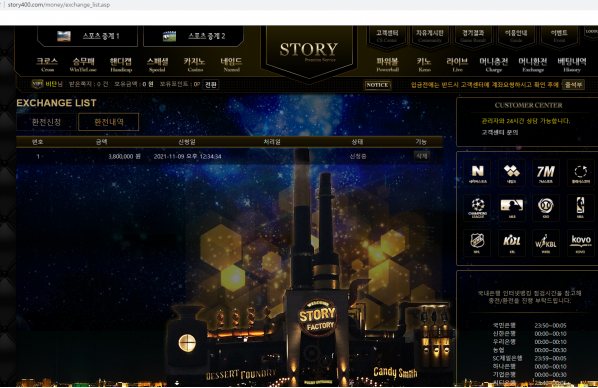This screenshot has height=388, width=598.
Task: Open the Naver Sports icon link
Action: pos(477,173)
